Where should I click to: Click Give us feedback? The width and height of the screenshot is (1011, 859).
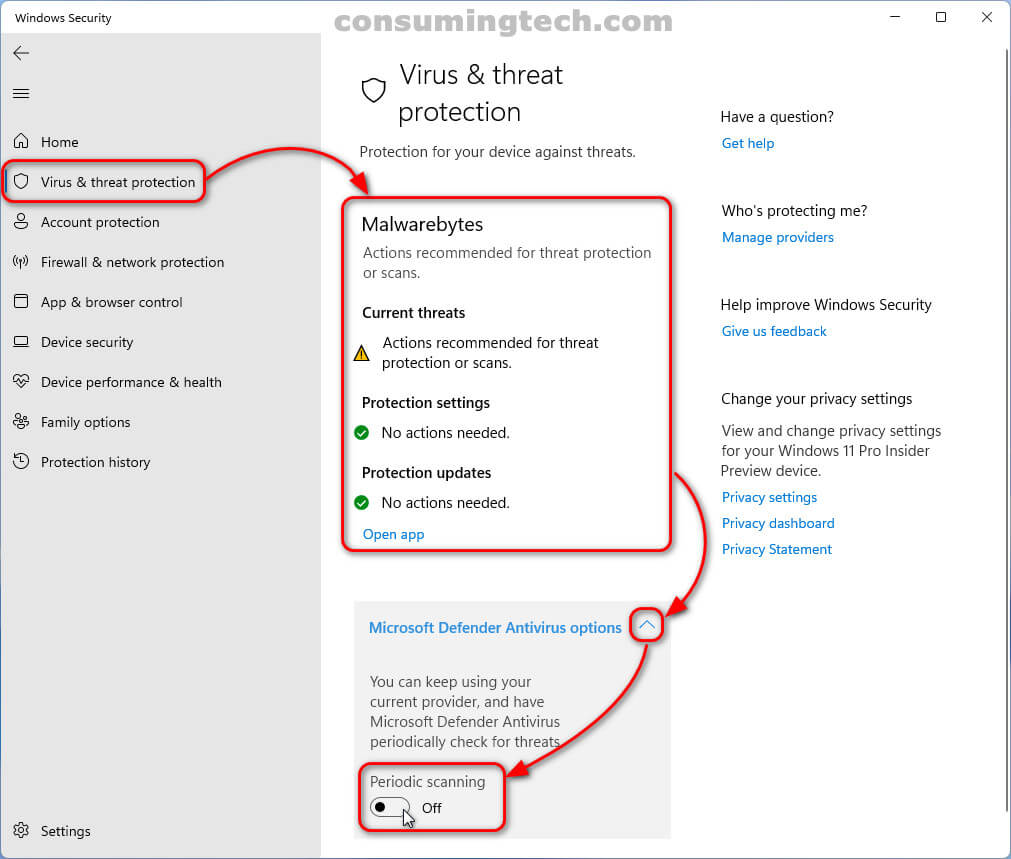coord(773,331)
